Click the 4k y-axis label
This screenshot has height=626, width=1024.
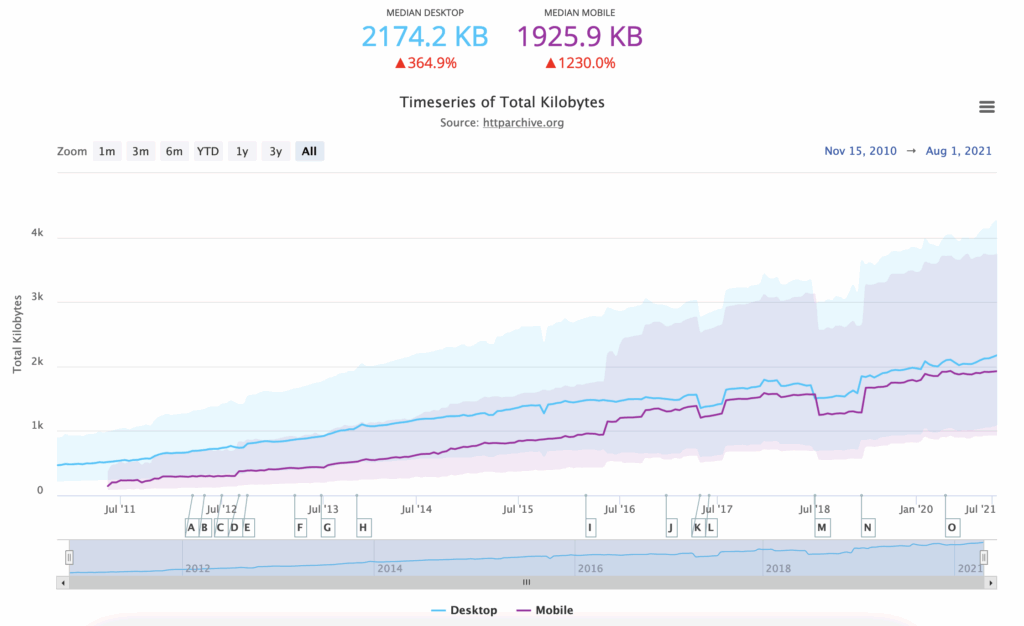coord(37,233)
